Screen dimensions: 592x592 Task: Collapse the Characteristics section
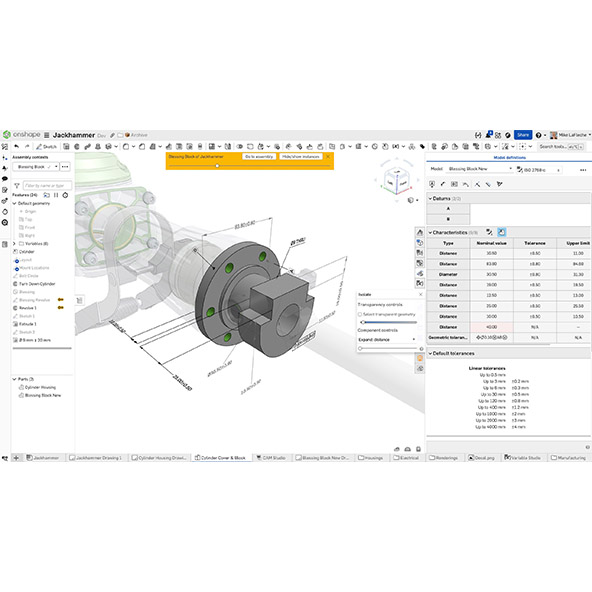coord(430,233)
